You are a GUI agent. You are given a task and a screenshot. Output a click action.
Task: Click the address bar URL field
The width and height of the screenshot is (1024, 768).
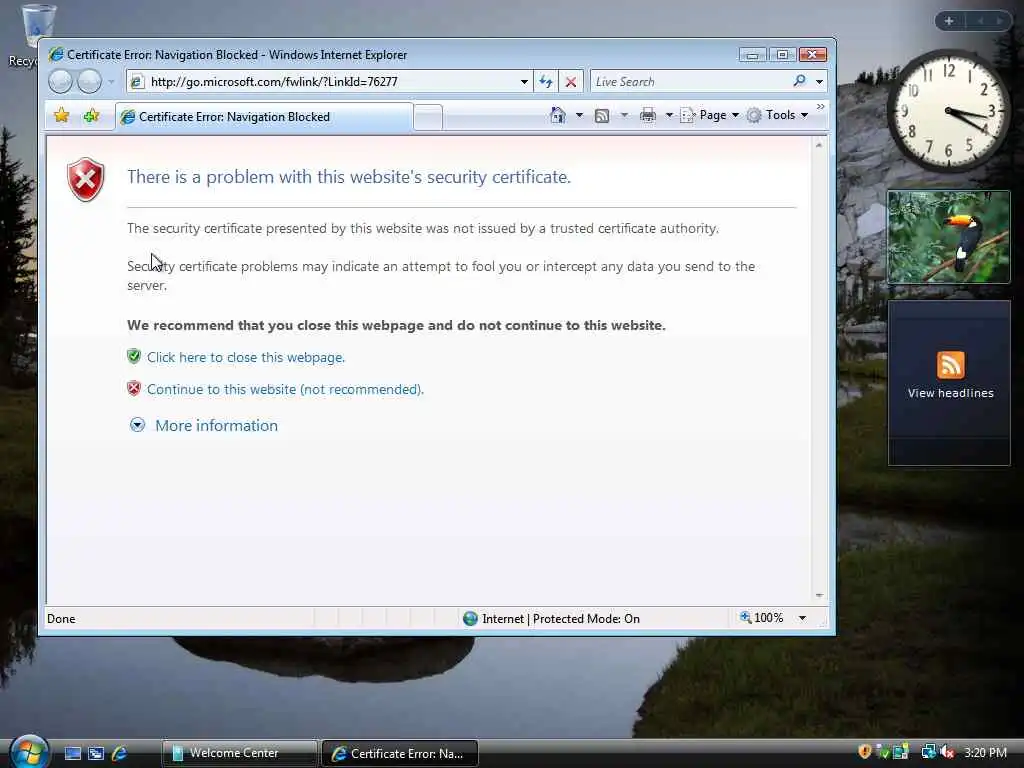(x=327, y=82)
